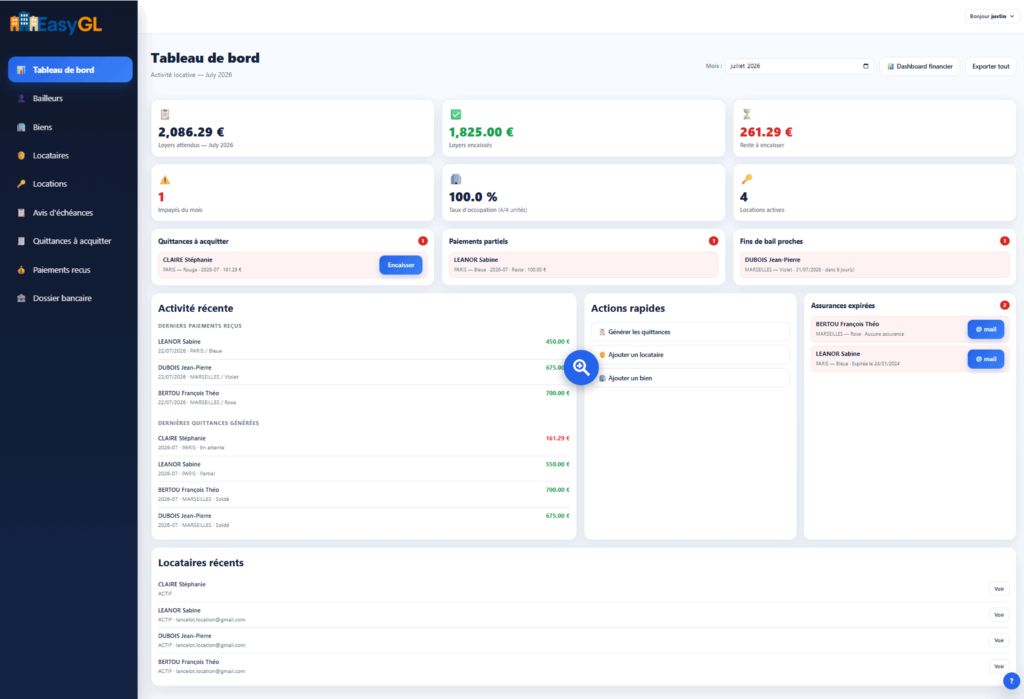
Task: Open calendar picker icon in month field
Action: click(866, 66)
